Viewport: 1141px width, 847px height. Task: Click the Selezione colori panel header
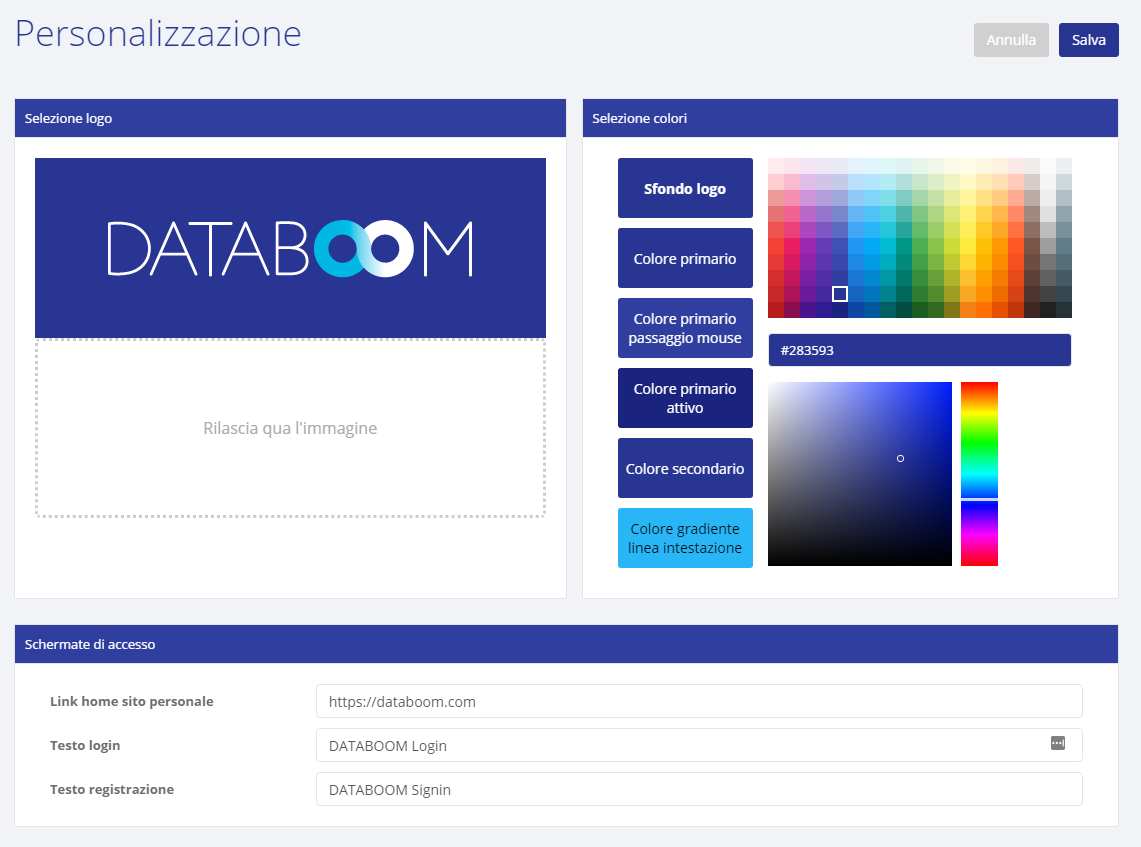[x=850, y=118]
